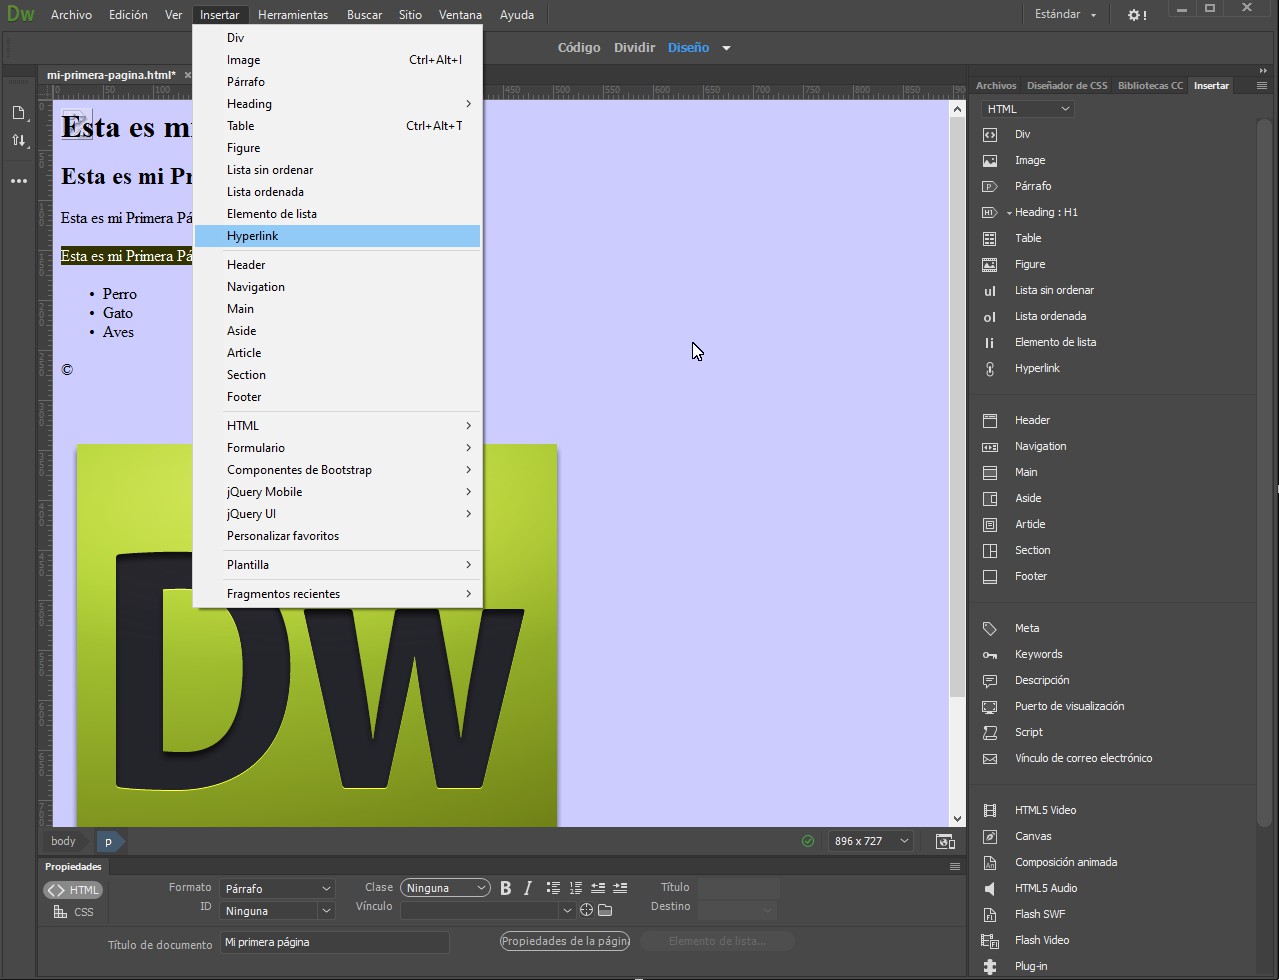This screenshot has height=980, width=1279.
Task: Select the mi-primera-pagina.html document tab
Action: 111,75
